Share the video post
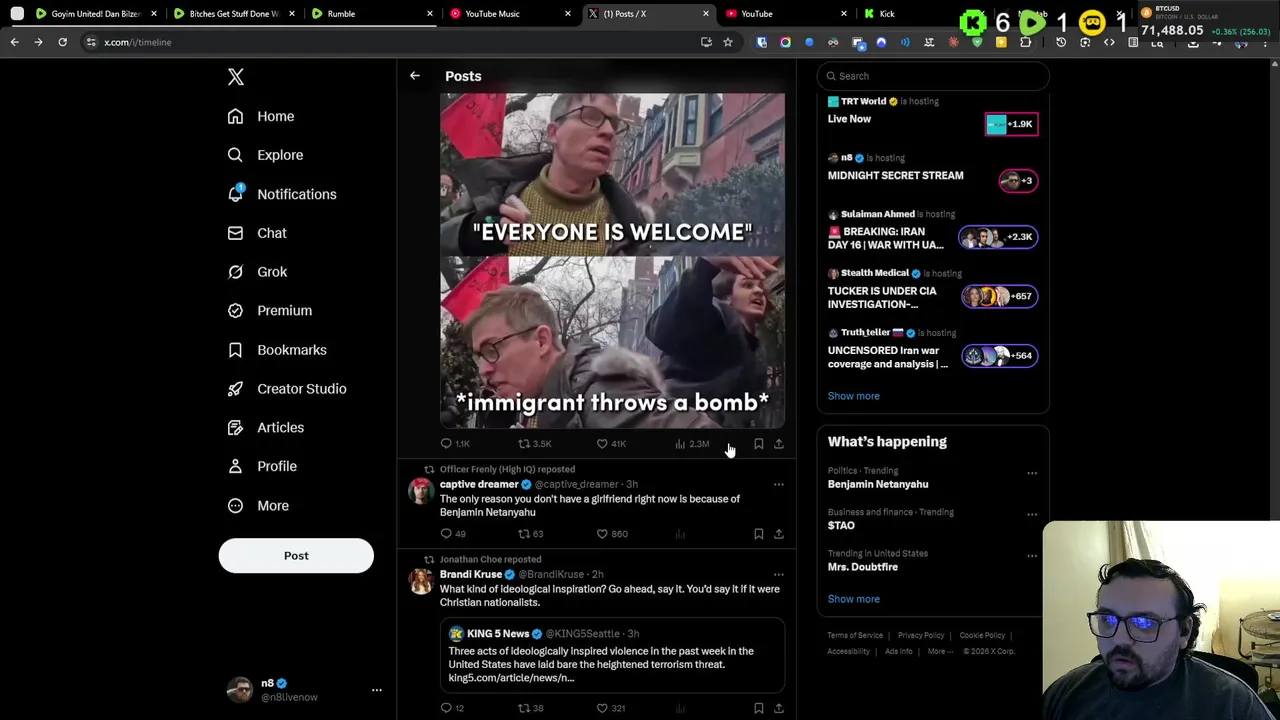 tap(779, 444)
